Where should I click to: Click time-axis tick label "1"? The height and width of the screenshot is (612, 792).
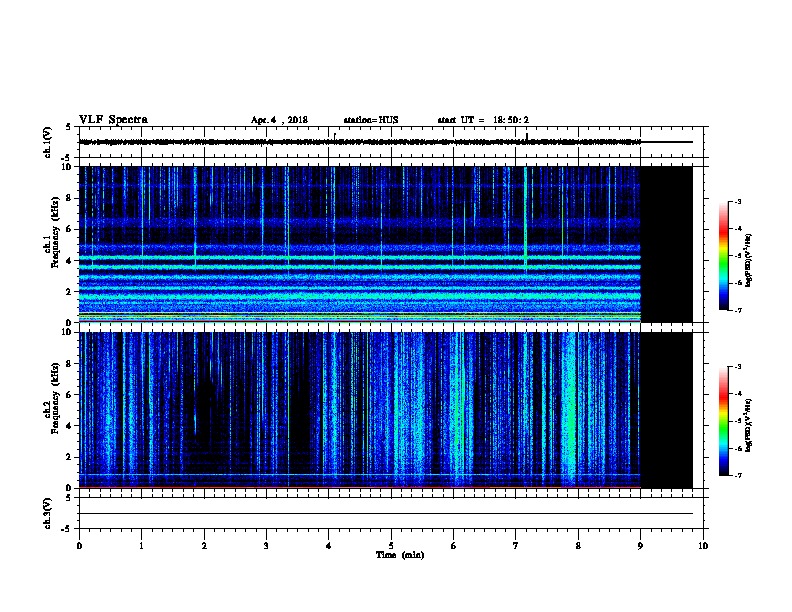click(141, 546)
